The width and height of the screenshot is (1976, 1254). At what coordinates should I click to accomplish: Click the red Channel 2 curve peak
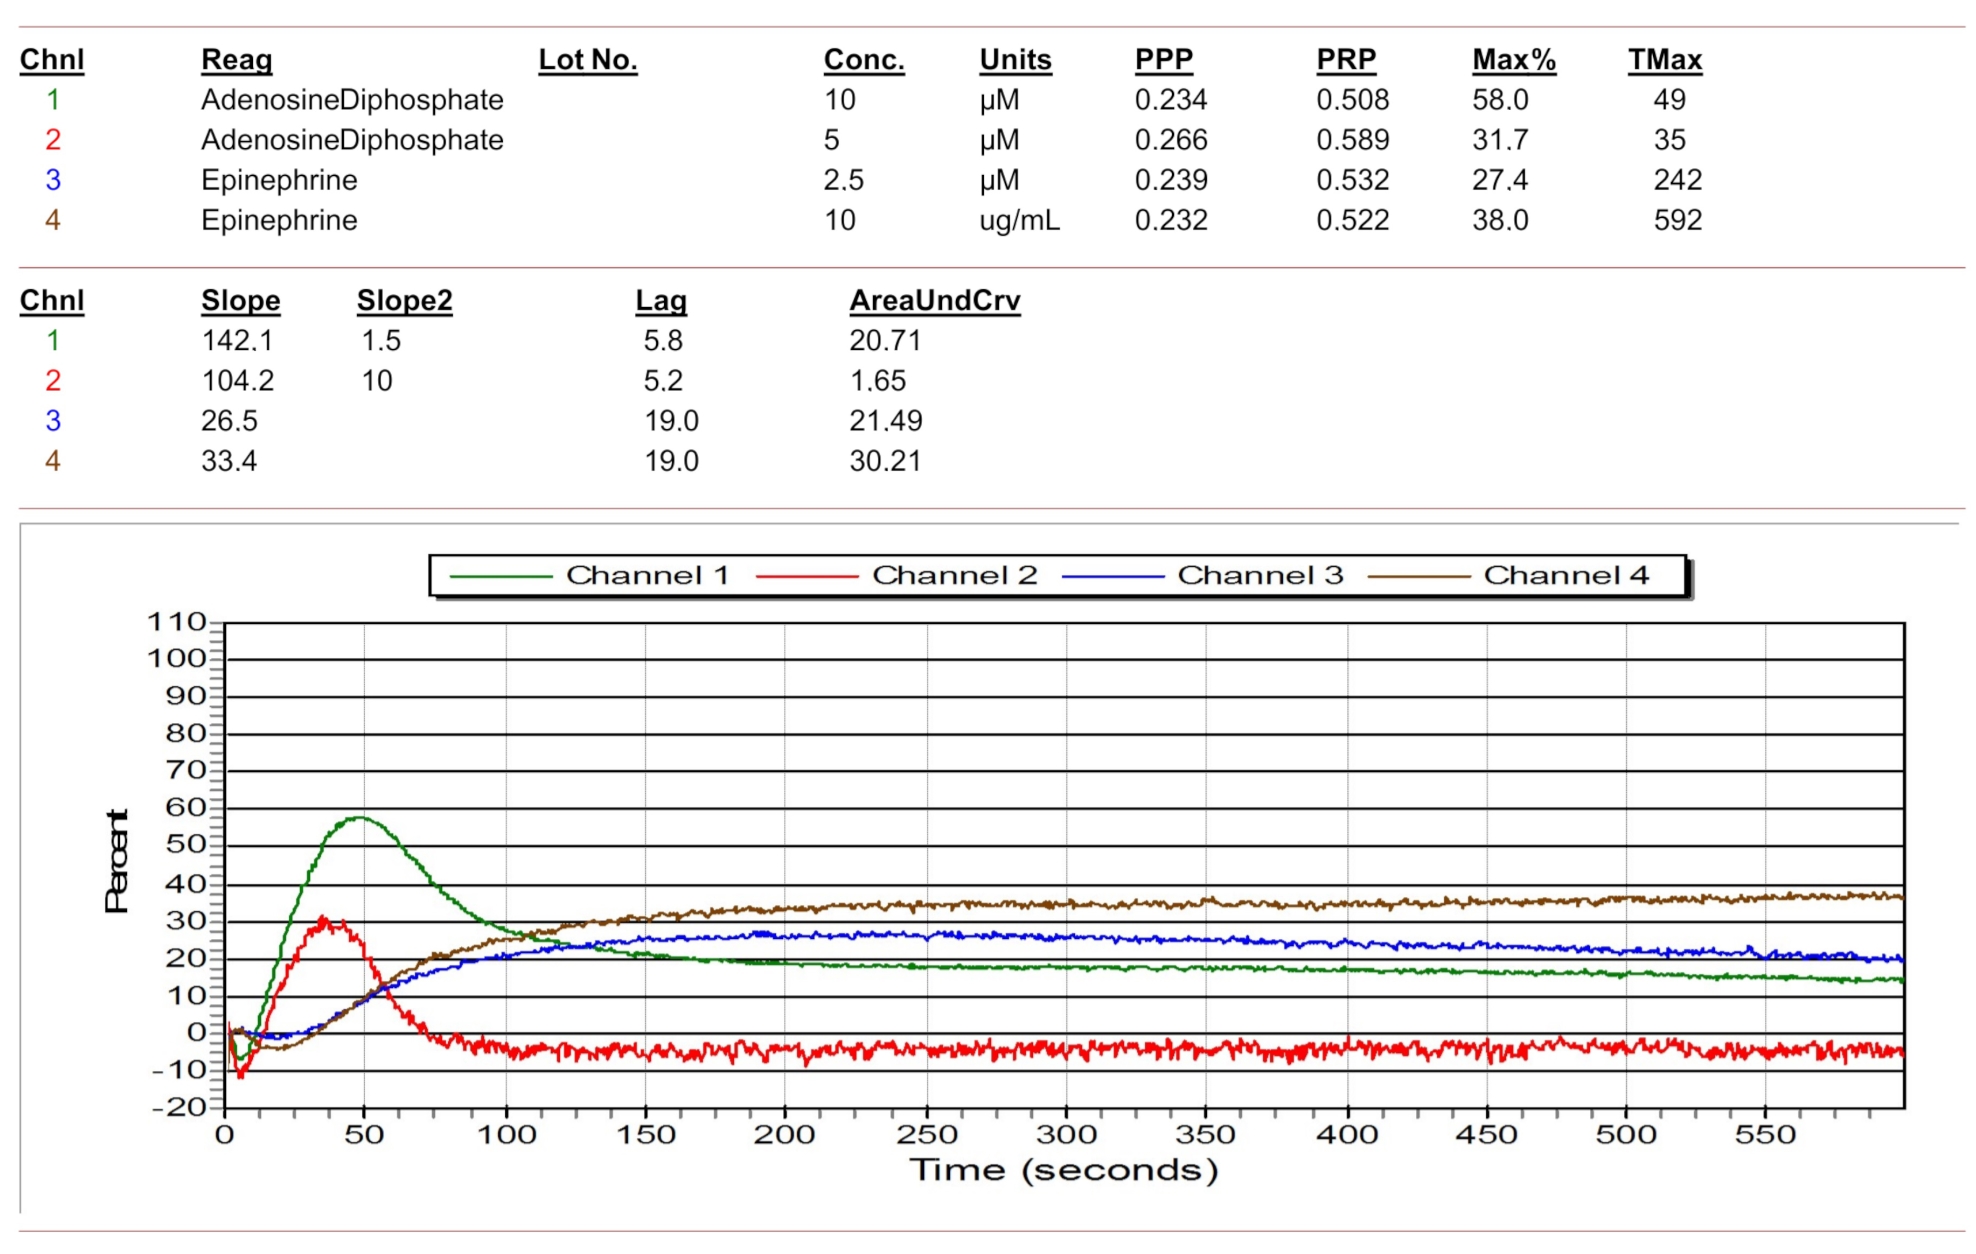pos(323,920)
